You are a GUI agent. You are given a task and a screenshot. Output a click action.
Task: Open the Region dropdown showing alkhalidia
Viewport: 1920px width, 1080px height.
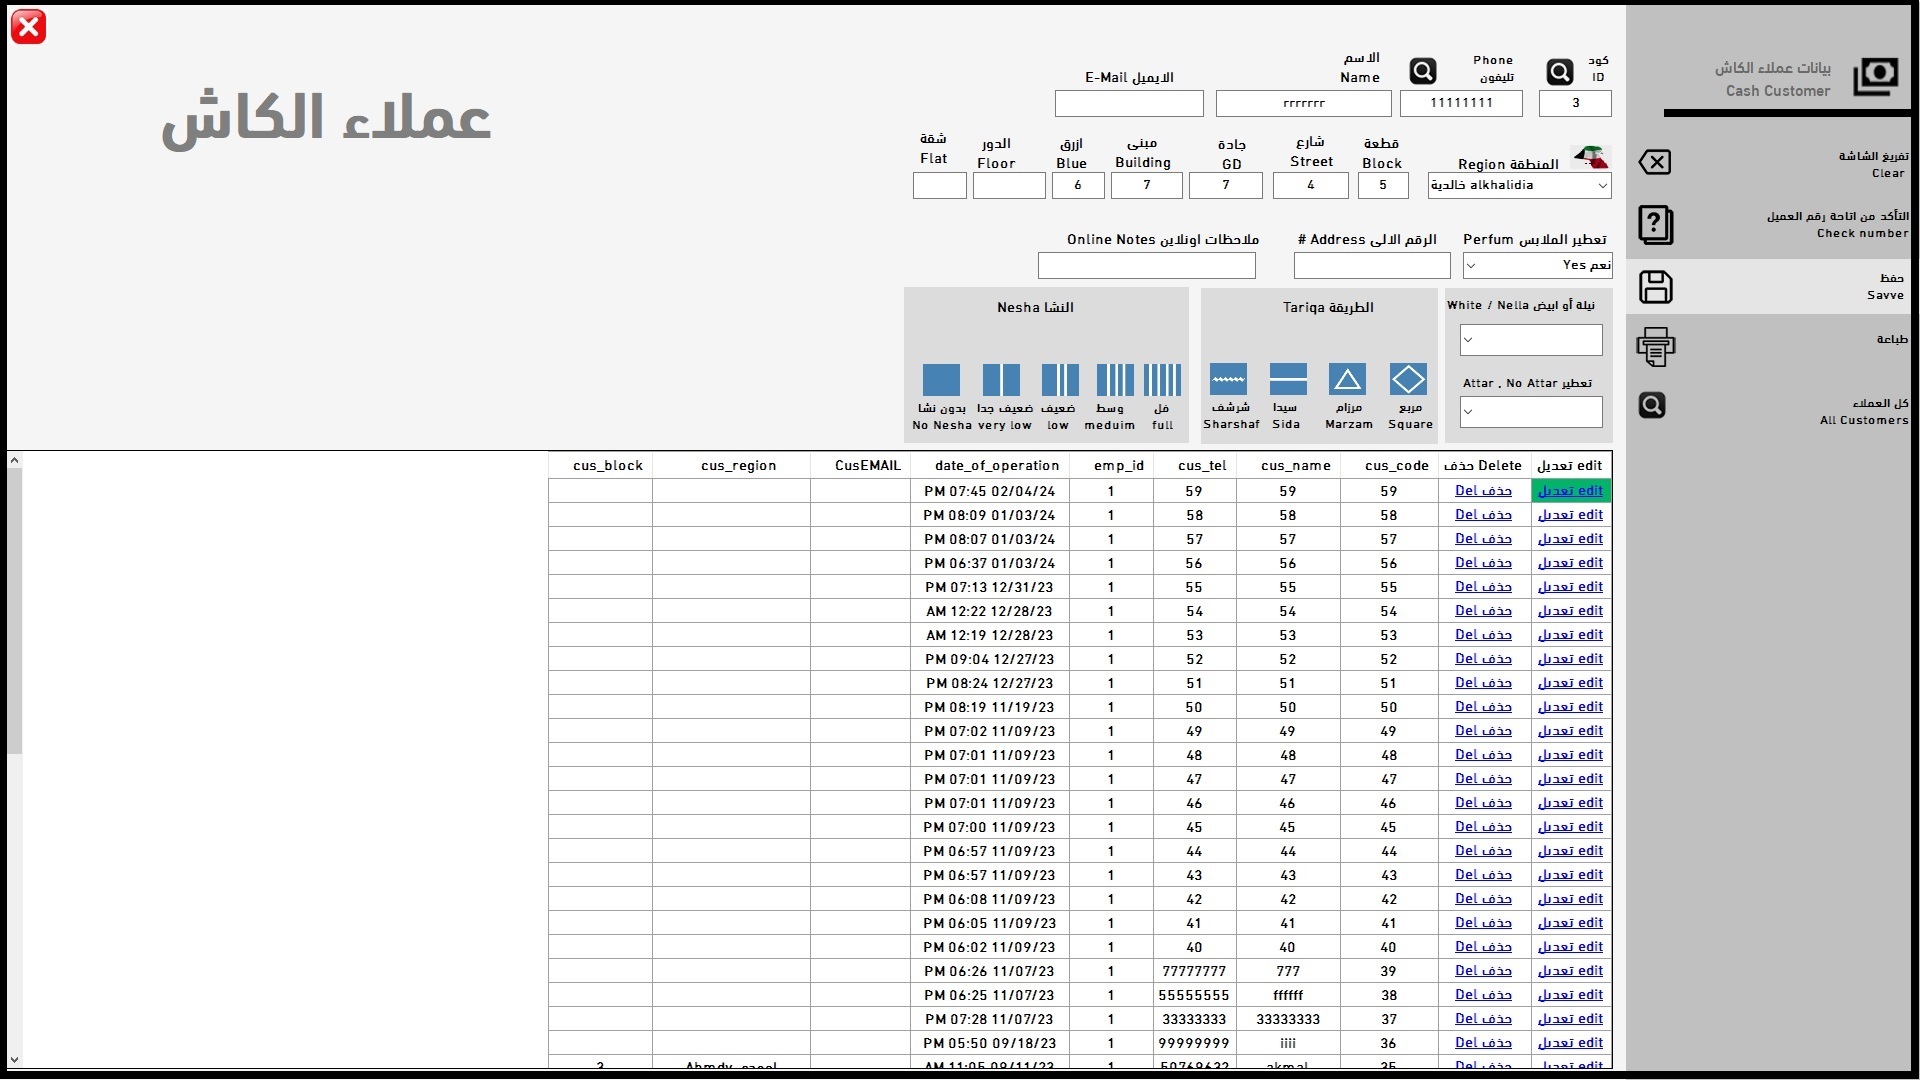coord(1519,185)
